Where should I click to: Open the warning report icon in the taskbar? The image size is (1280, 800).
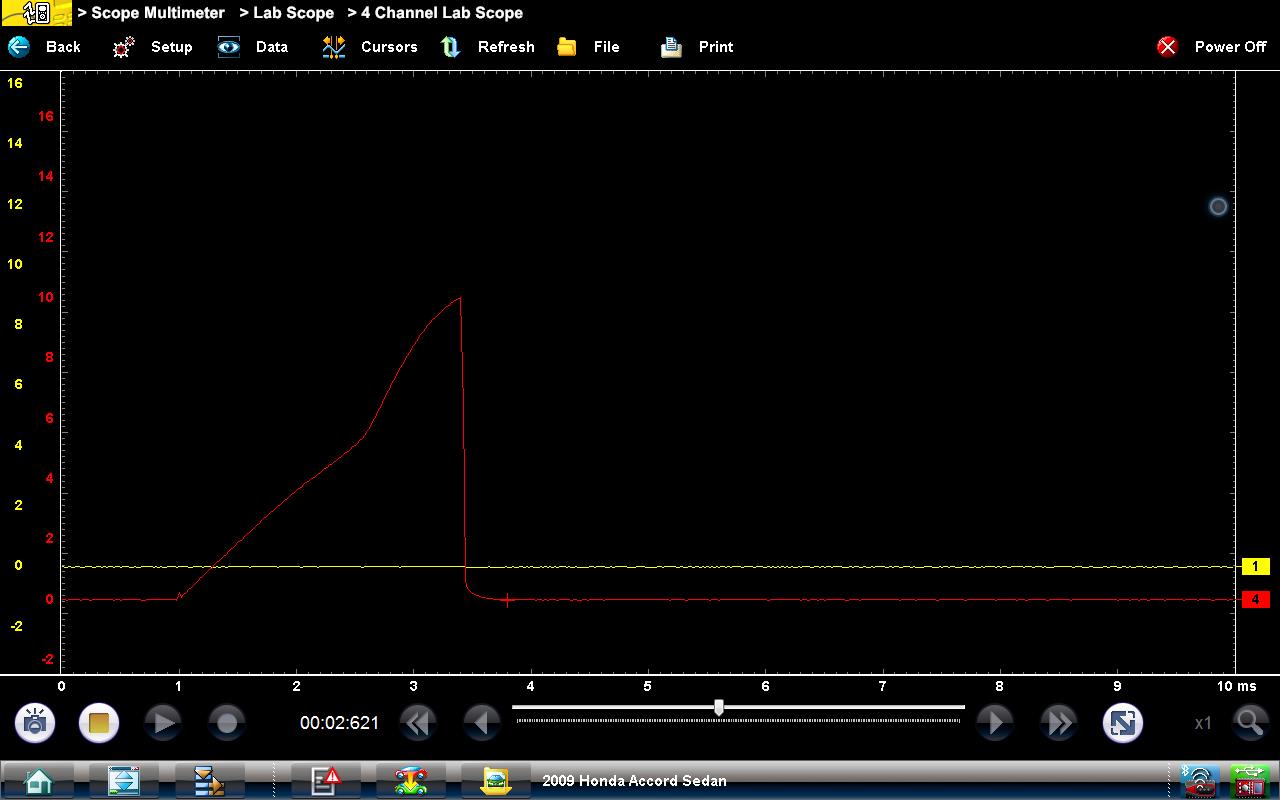coord(326,781)
